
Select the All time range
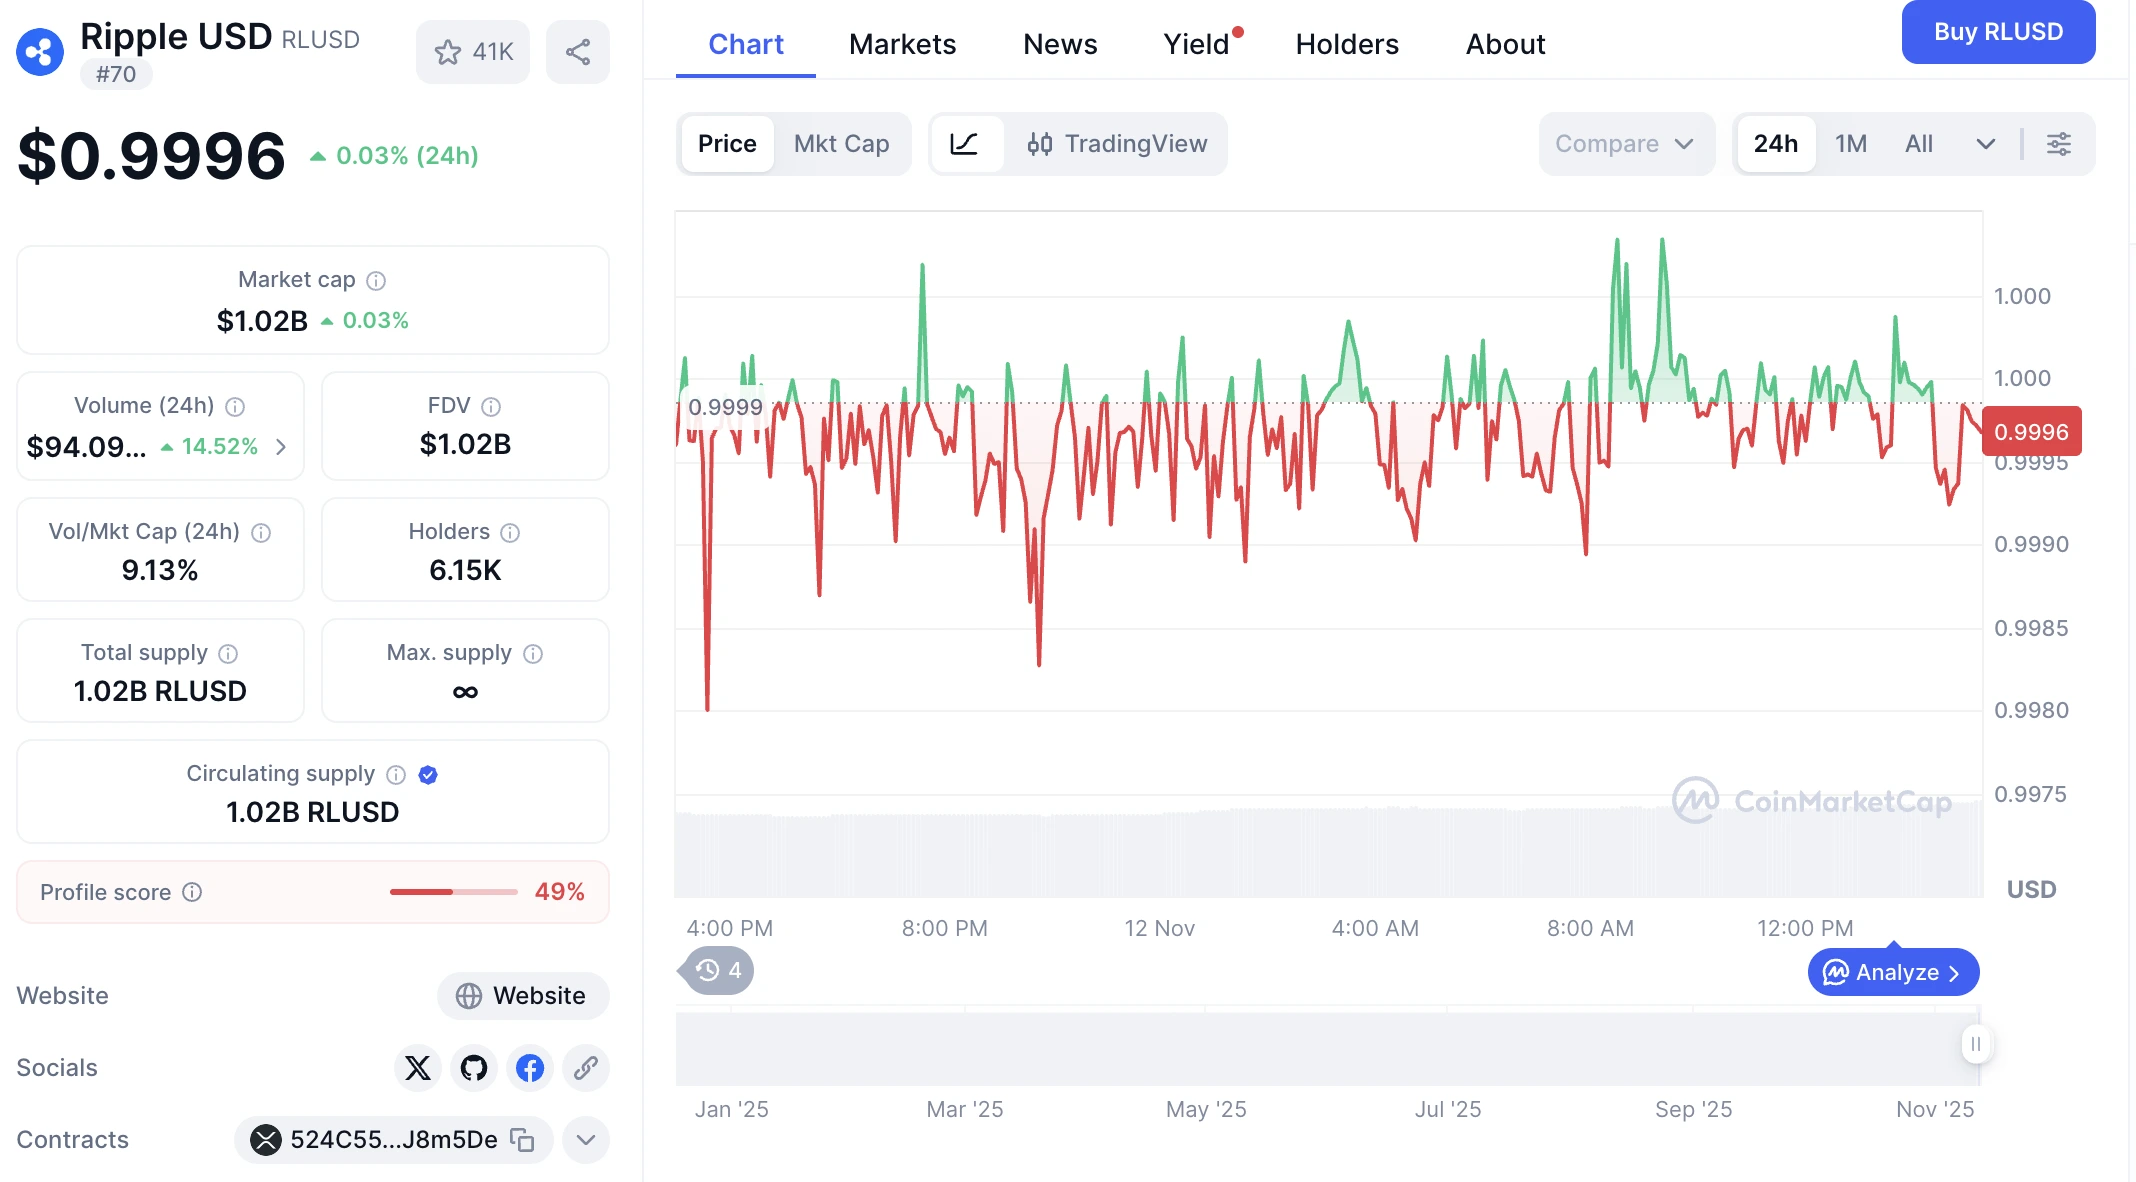coord(1919,144)
